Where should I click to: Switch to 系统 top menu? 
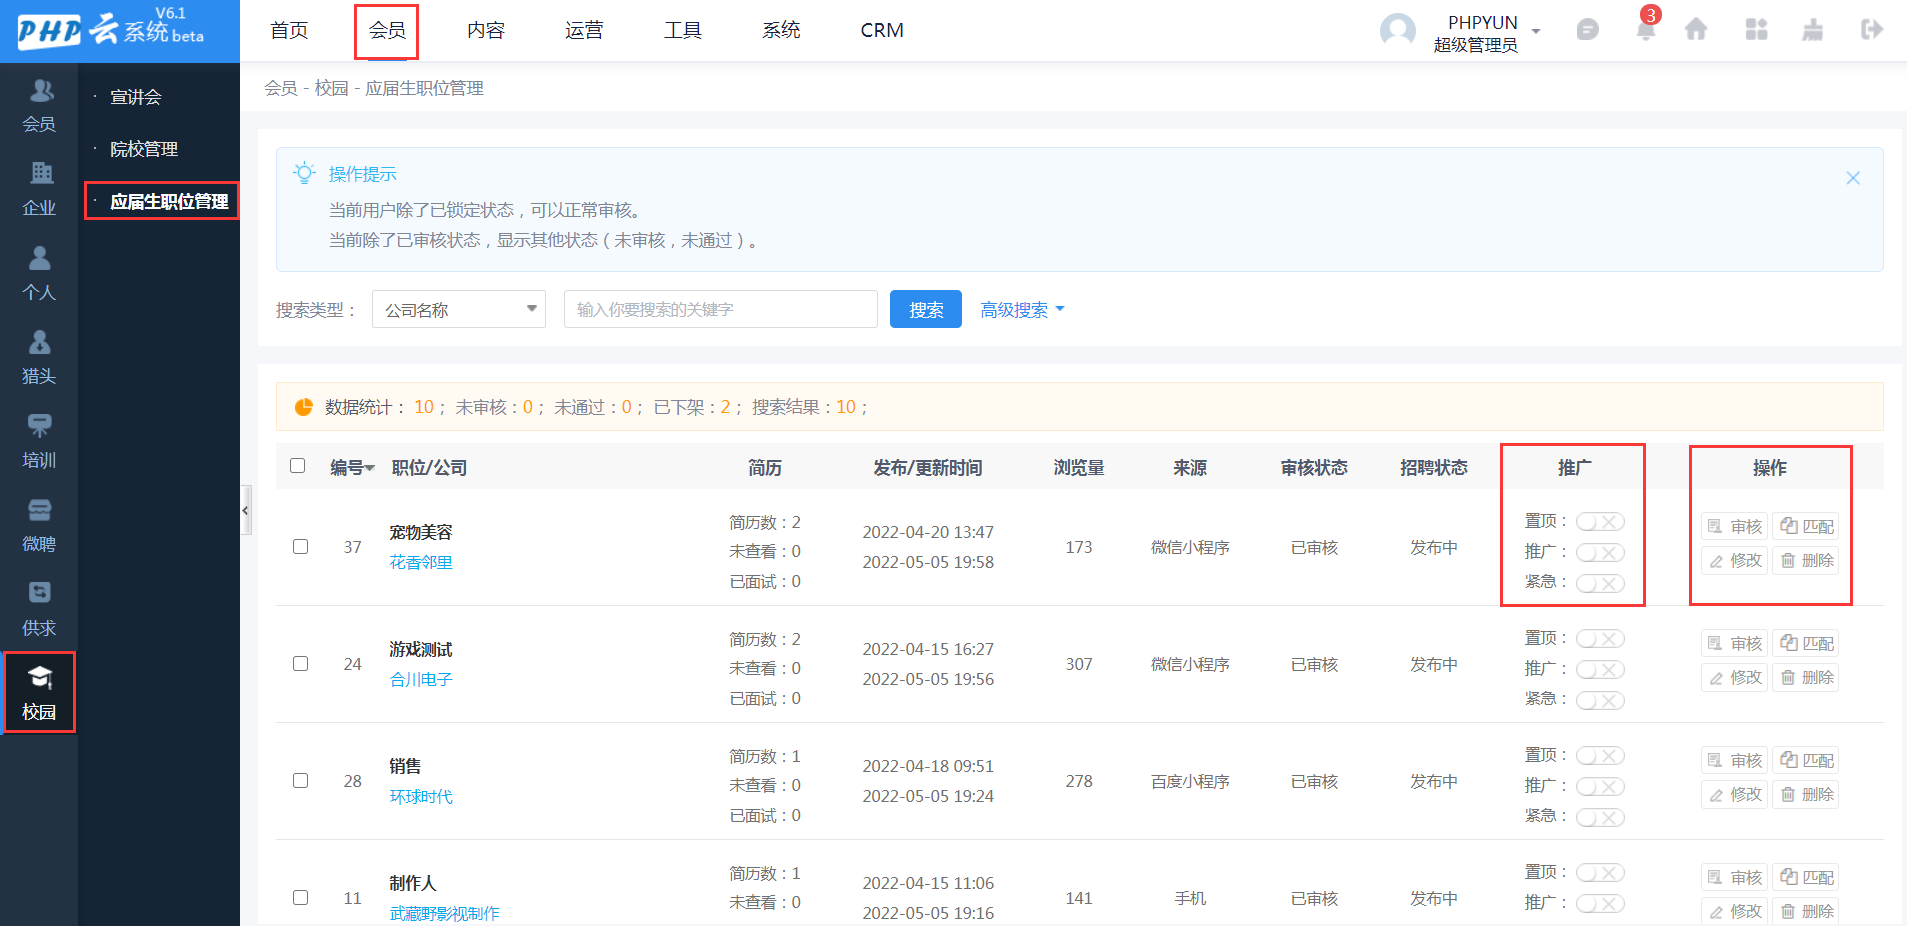(x=781, y=30)
